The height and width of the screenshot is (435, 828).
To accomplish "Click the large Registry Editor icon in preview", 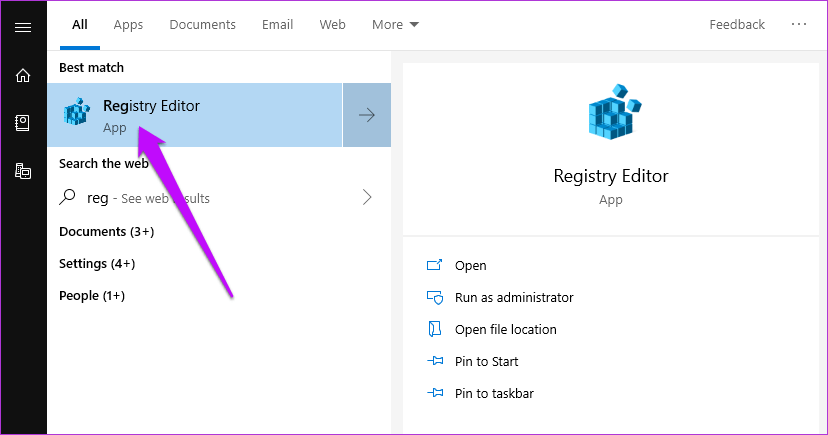I will click(x=614, y=112).
